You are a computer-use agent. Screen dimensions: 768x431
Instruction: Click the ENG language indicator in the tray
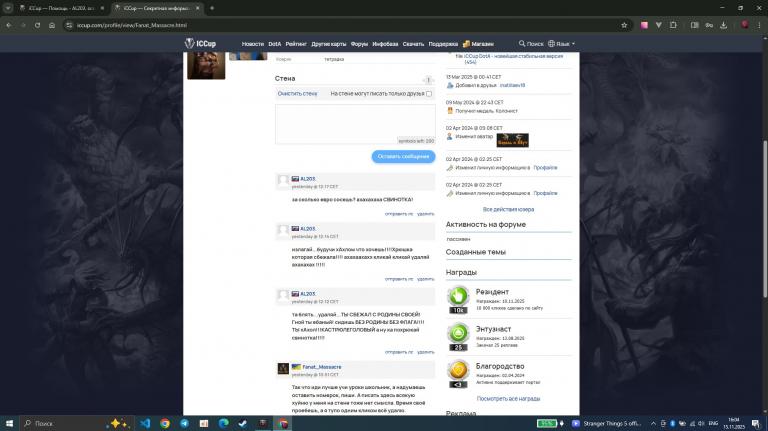click(713, 423)
